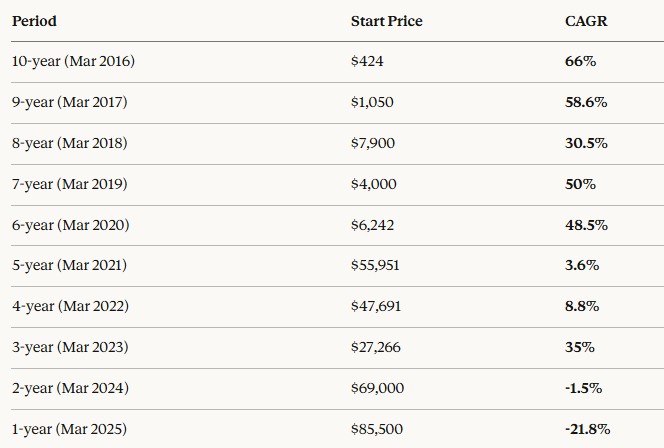The image size is (664, 448).
Task: Select the $424 start price cell
Action: (367, 61)
